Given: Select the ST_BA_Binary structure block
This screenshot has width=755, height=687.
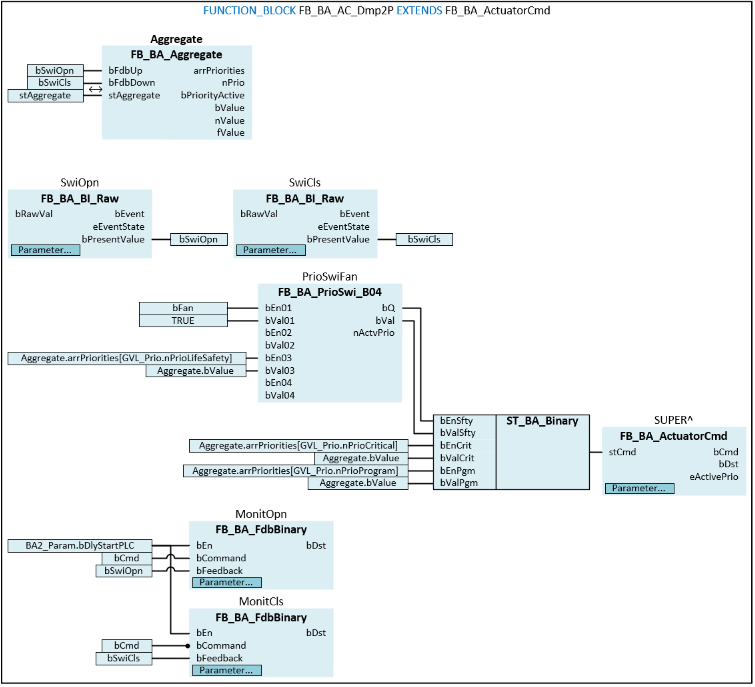Looking at the screenshot, I should 543,421.
